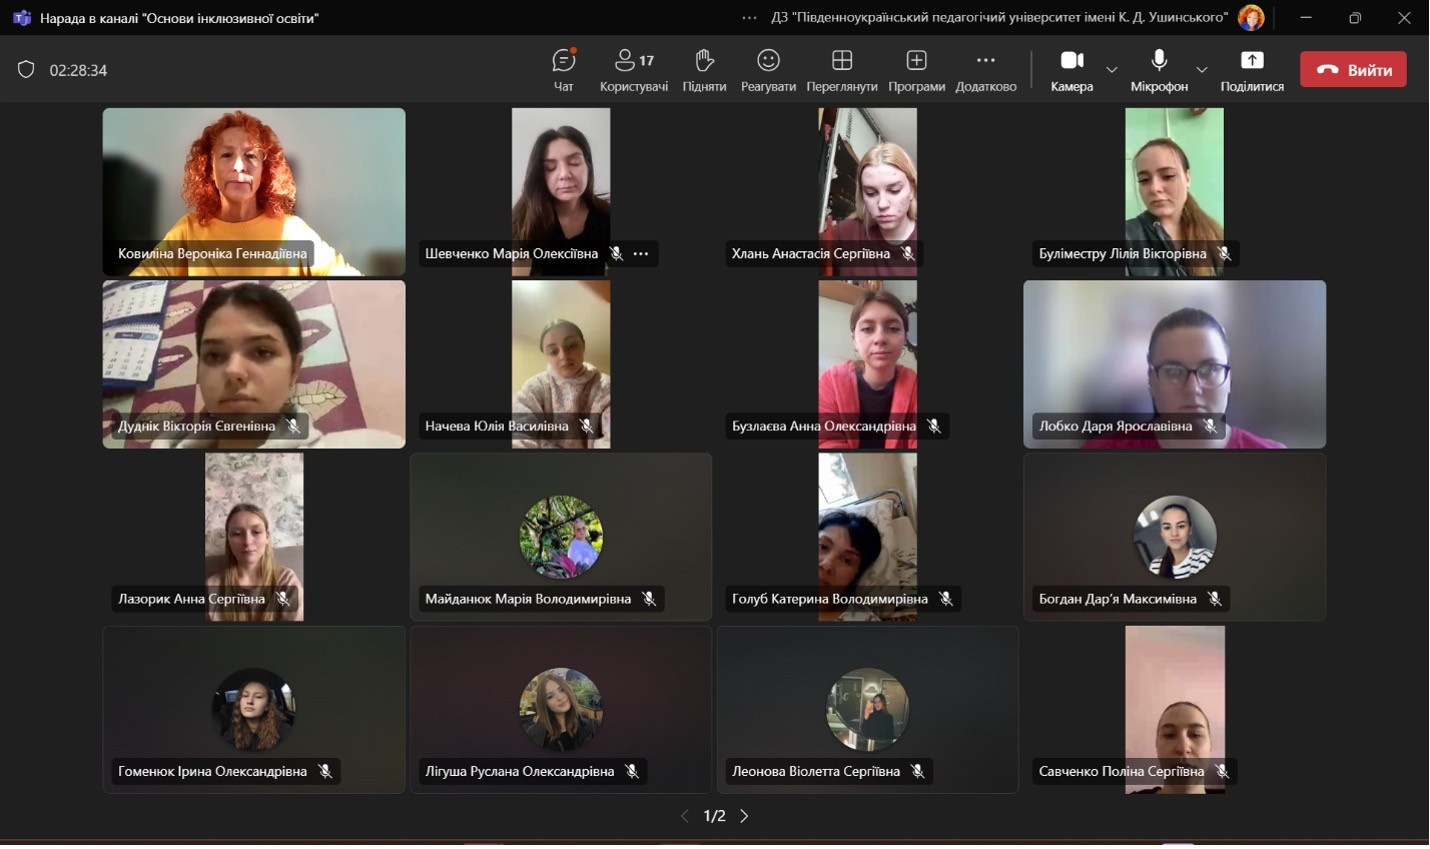Viewport: 1430px width, 849px height.
Task: Click the university name in title bar
Action: [1000, 18]
